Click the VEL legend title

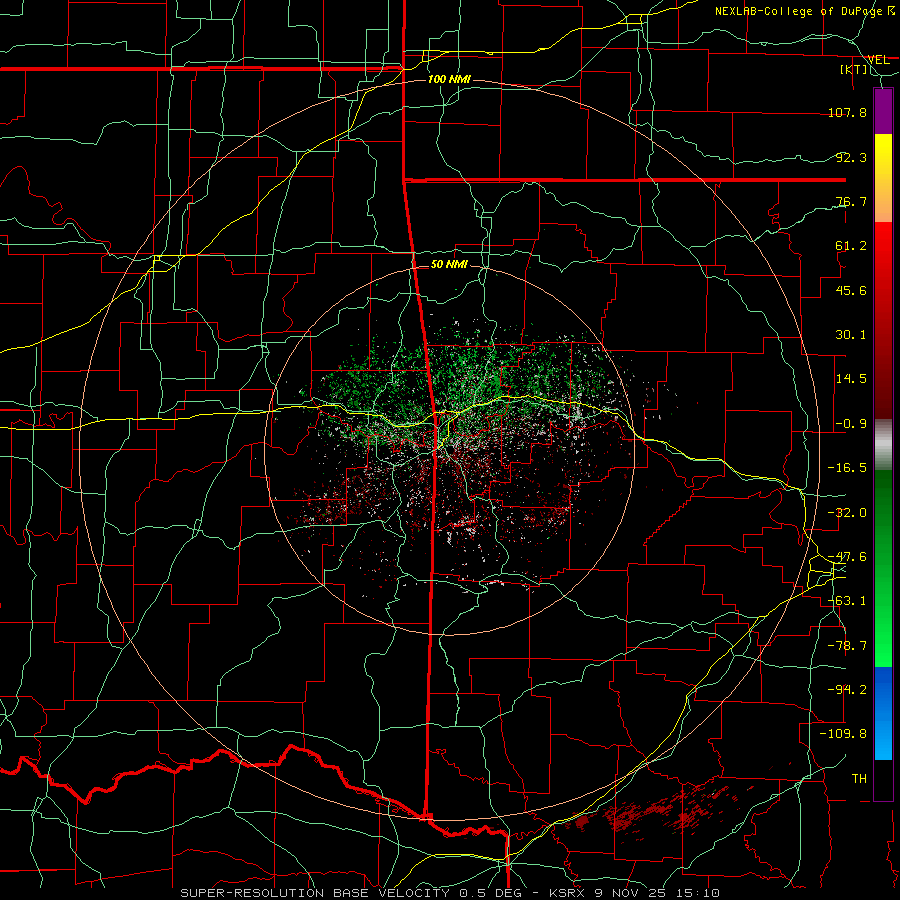879,60
